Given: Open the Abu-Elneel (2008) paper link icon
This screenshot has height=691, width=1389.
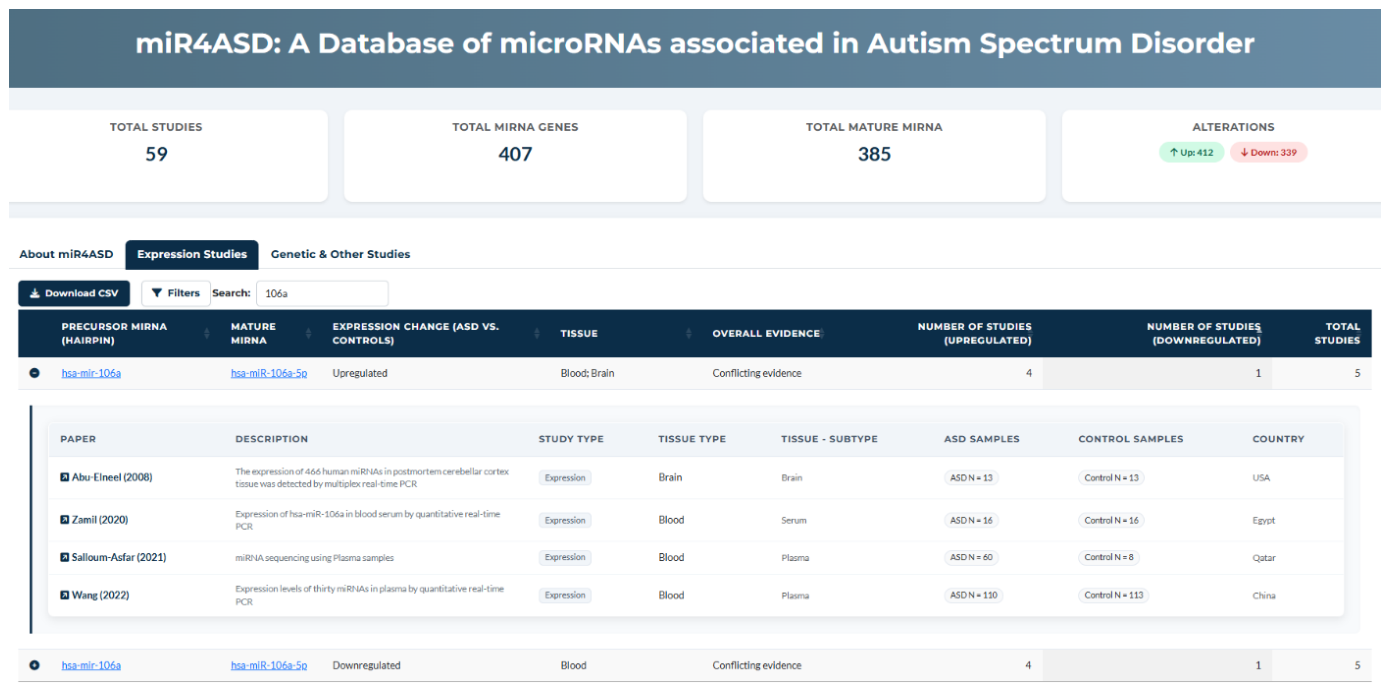Looking at the screenshot, I should (65, 477).
